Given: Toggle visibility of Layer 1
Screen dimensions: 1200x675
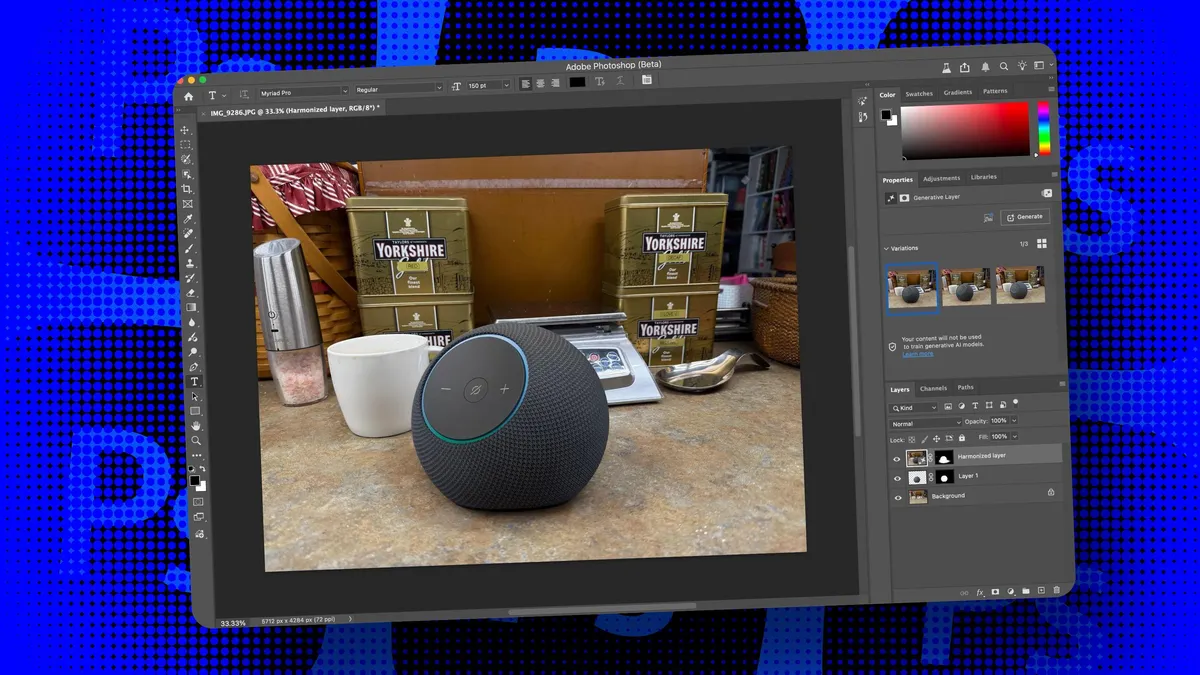Looking at the screenshot, I should (x=896, y=478).
